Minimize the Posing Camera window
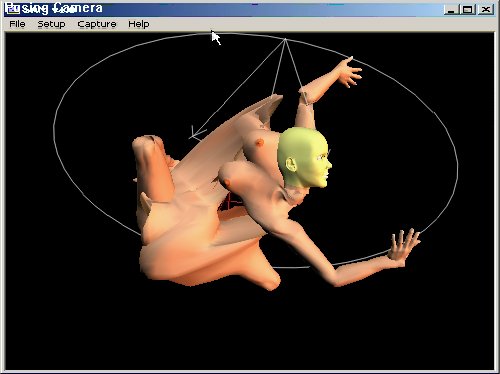This screenshot has height=374, width=500. tap(451, 9)
